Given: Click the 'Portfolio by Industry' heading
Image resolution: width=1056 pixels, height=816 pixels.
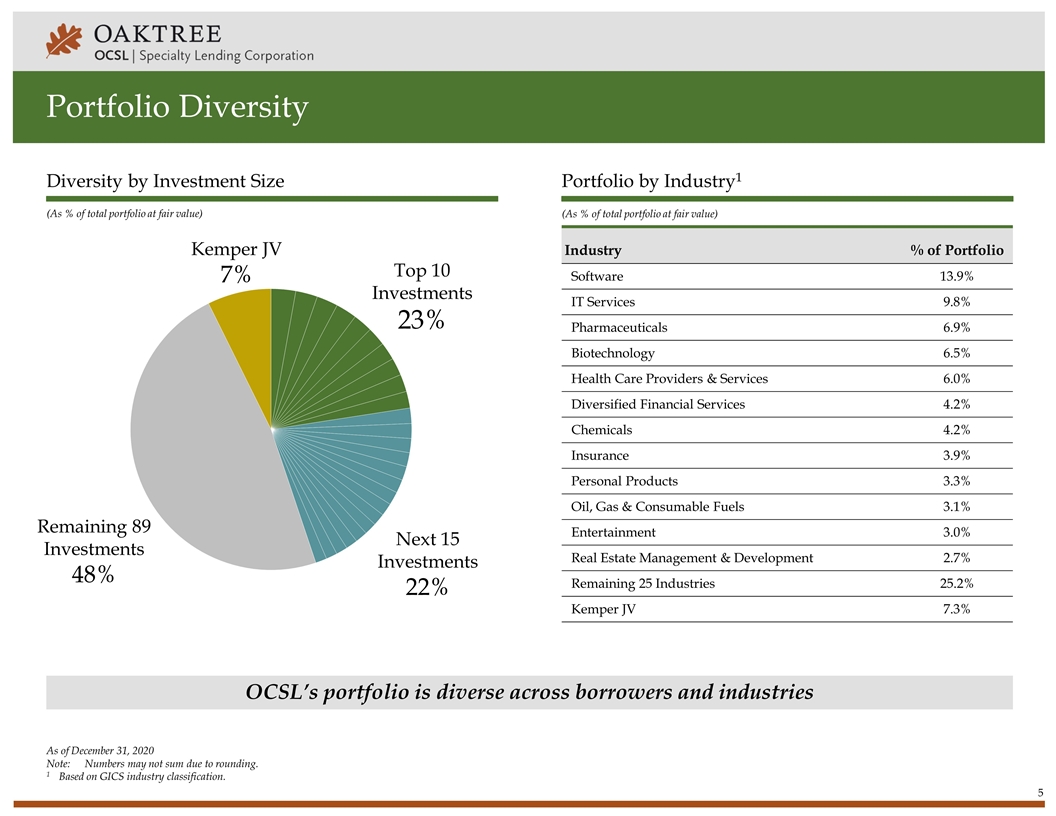Looking at the screenshot, I should coord(651,181).
